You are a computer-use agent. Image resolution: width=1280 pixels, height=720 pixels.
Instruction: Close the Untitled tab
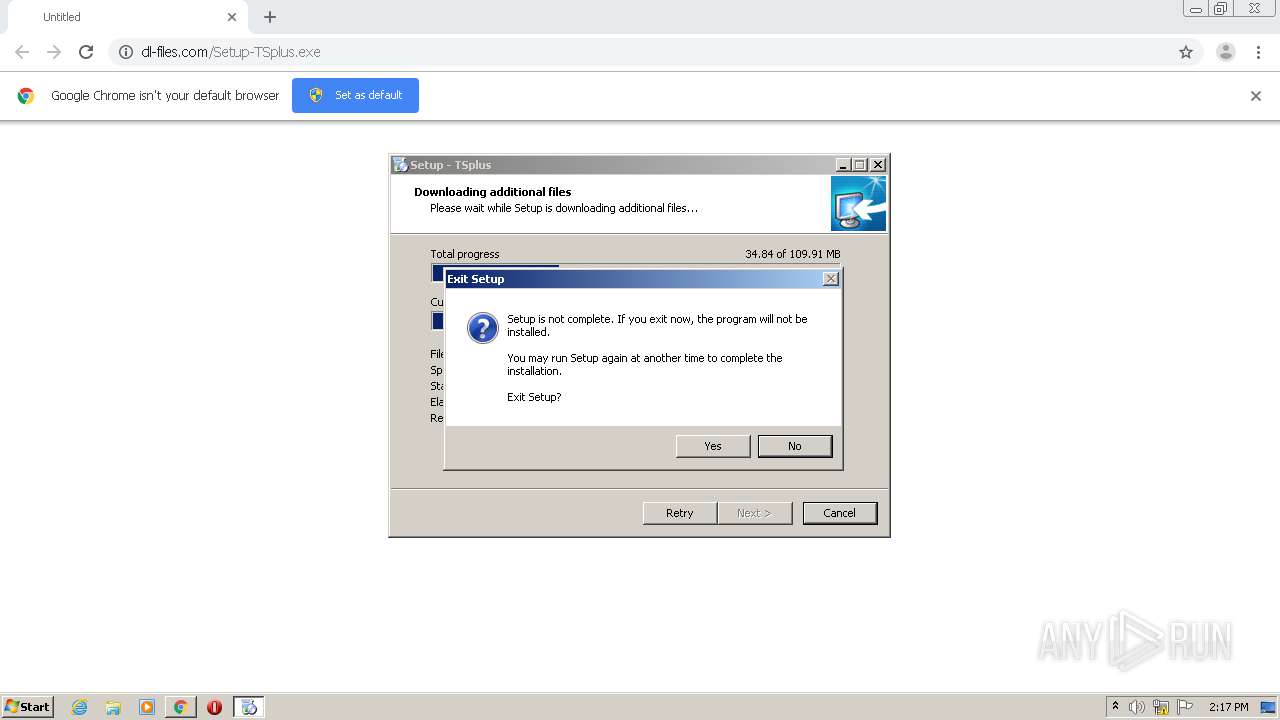pos(232,17)
